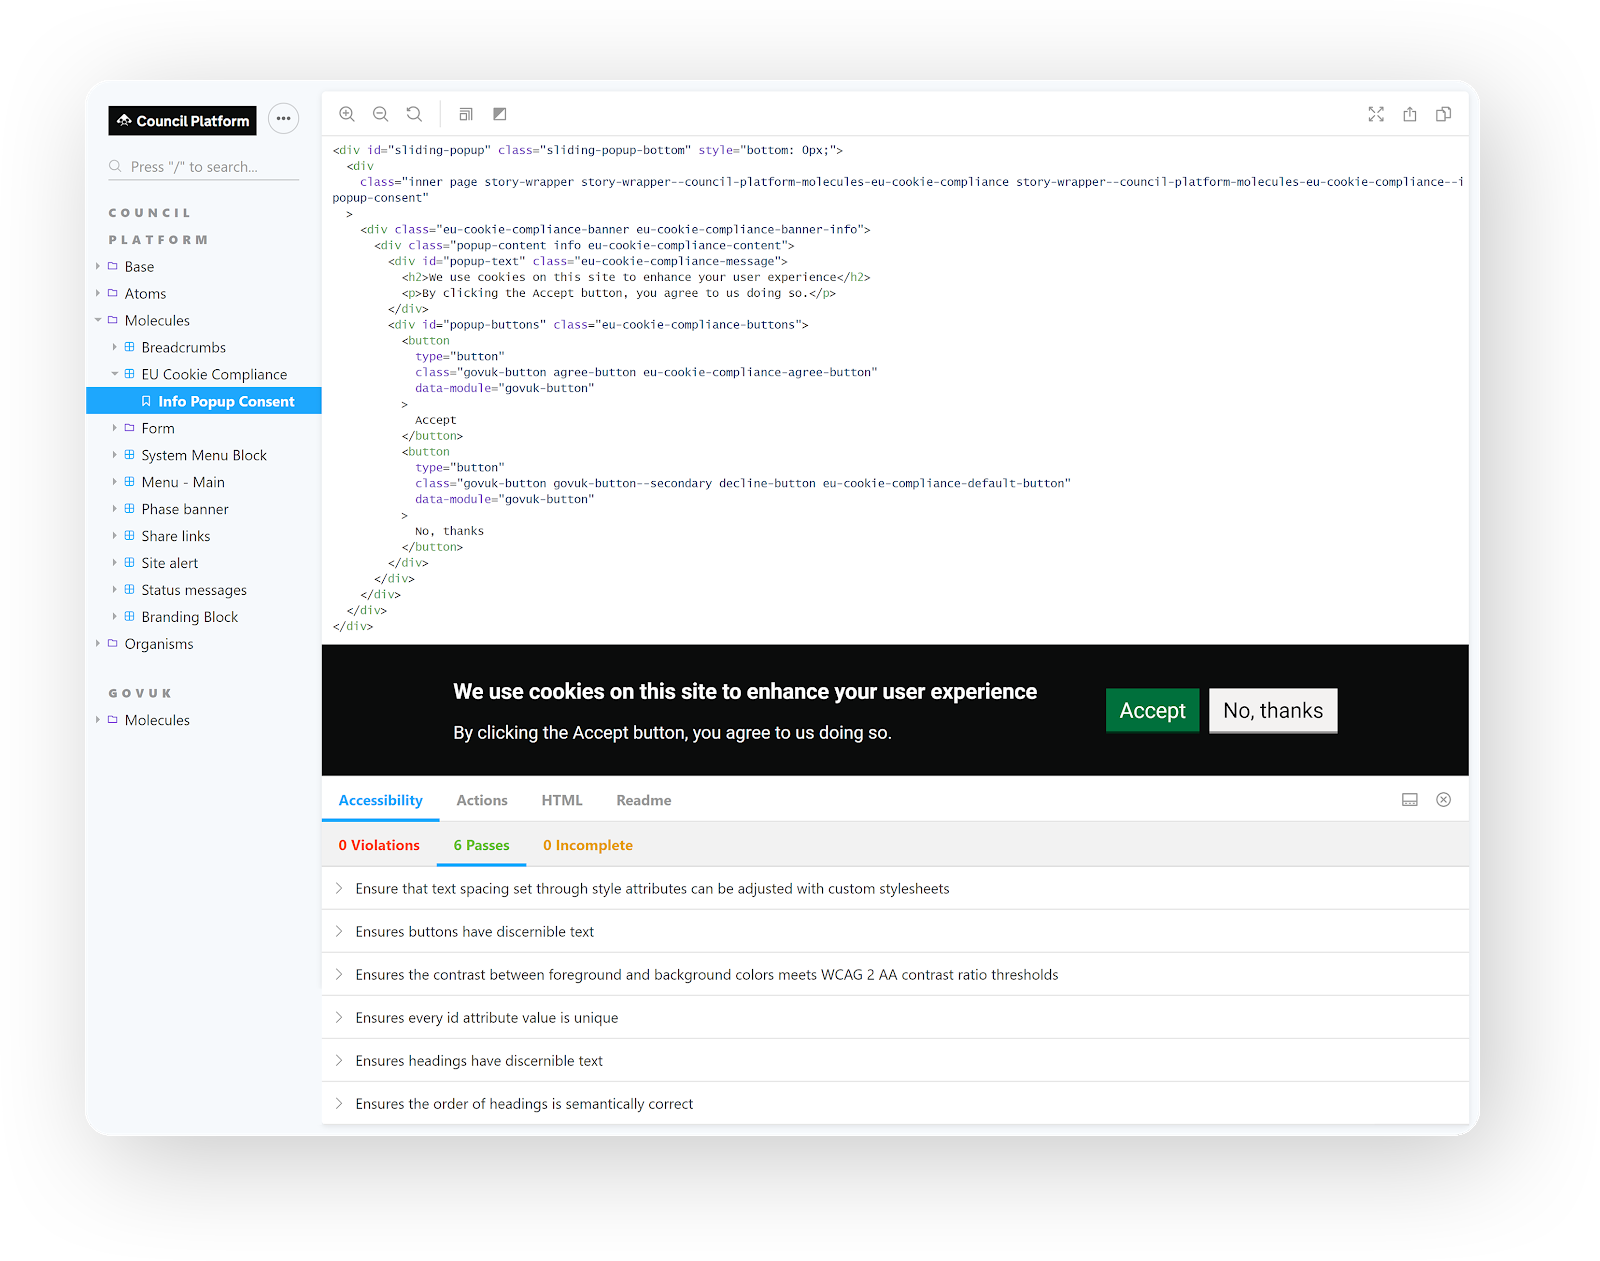This screenshot has height=1261, width=1600.
Task: Show the 0 Violations list
Action: (379, 845)
